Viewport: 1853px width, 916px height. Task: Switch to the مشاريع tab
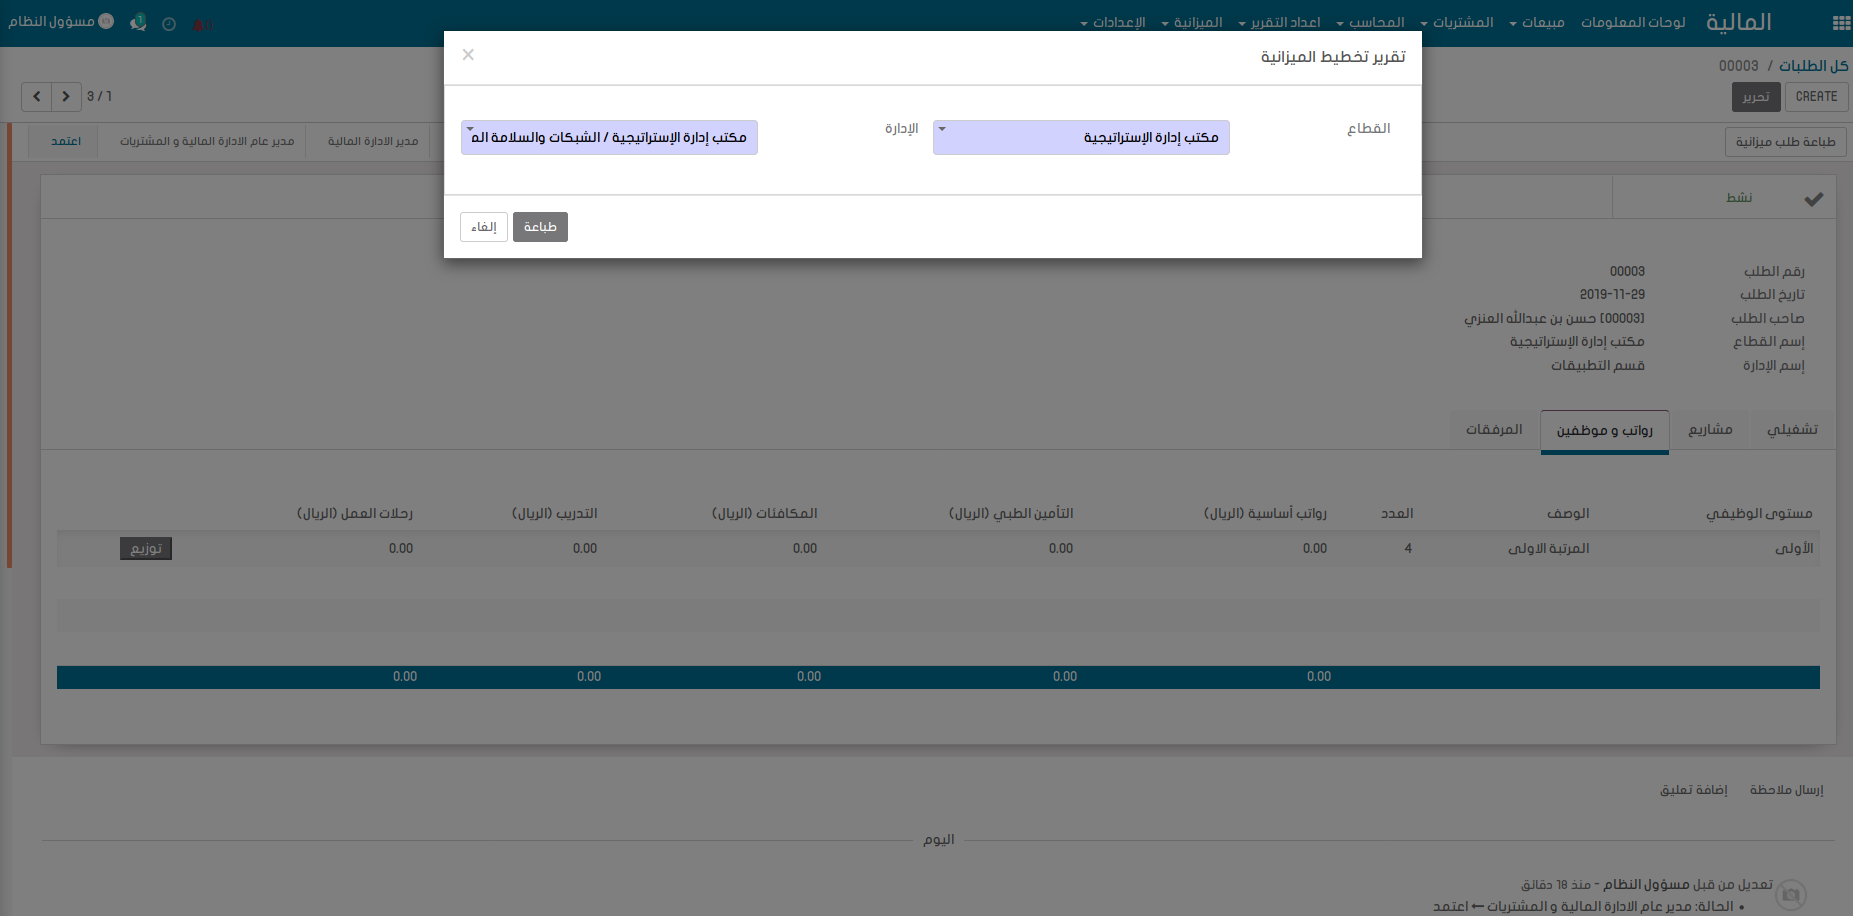point(1710,430)
